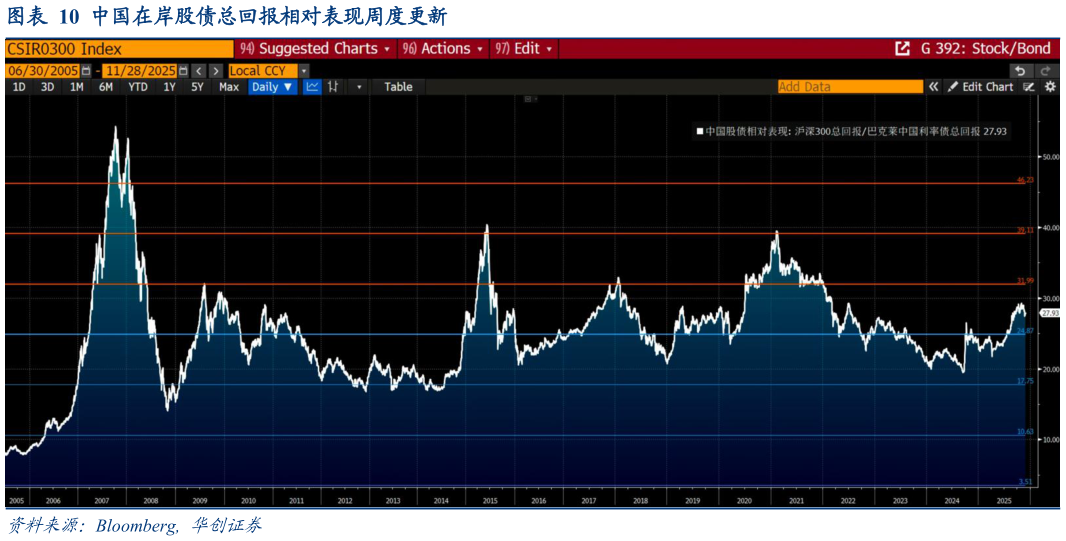1066x541 pixels.
Task: Switch to the candlestick bar chart icon
Action: pos(333,87)
